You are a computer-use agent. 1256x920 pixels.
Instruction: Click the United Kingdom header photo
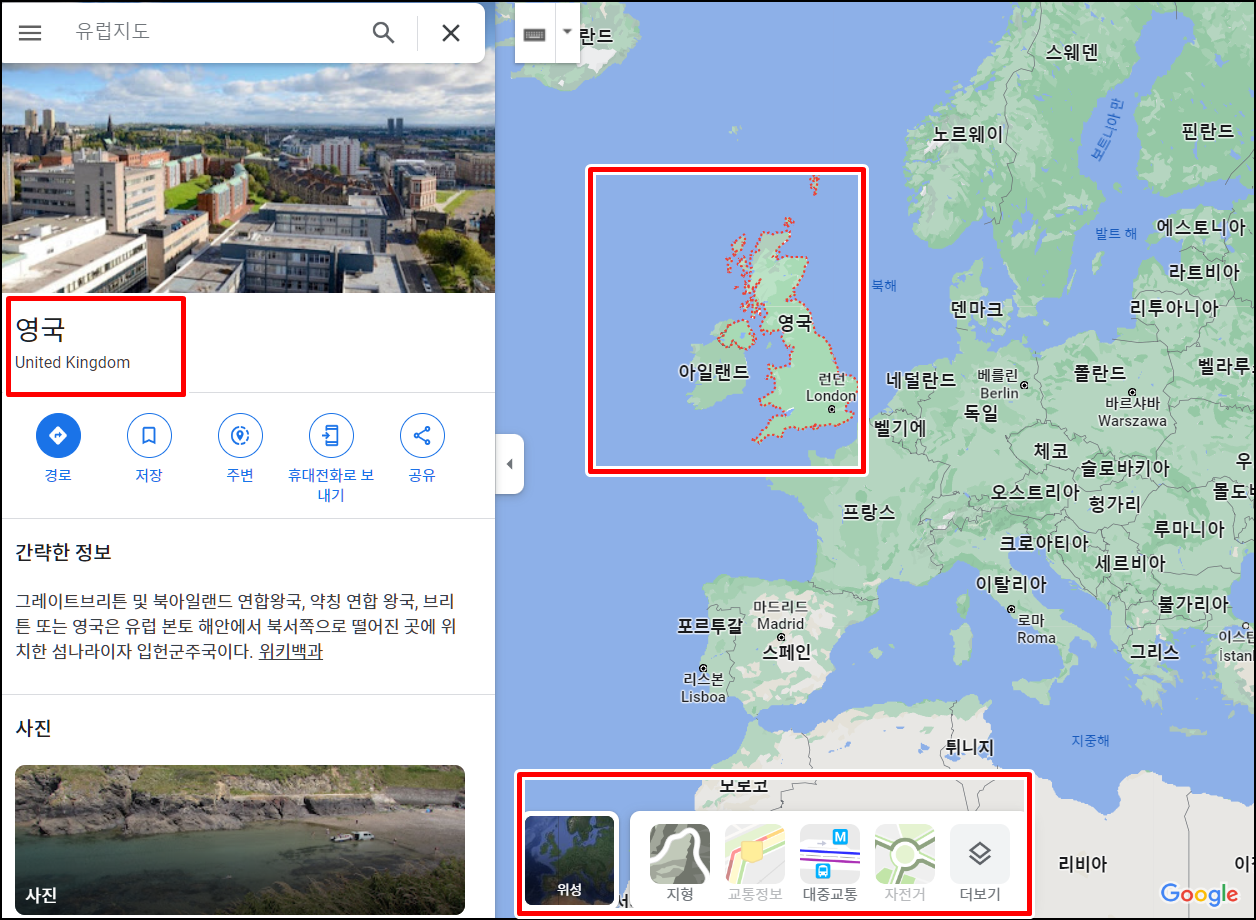pyautogui.click(x=248, y=178)
